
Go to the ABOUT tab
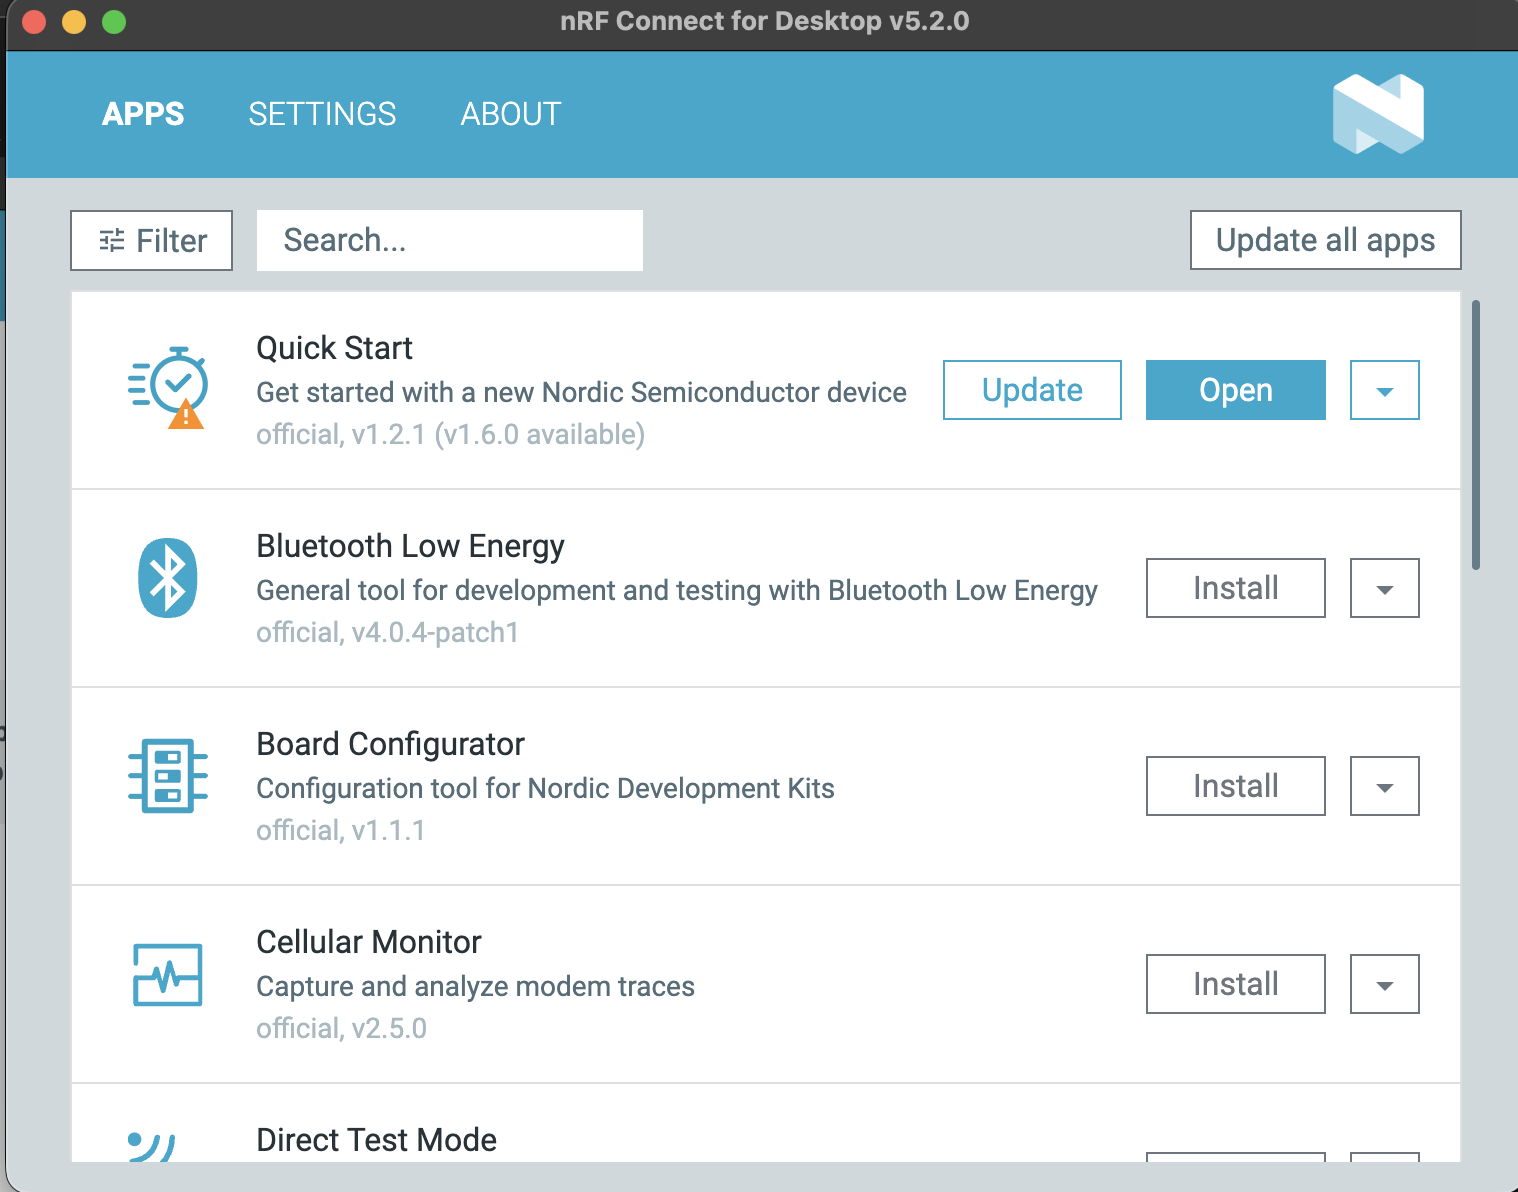pos(511,114)
